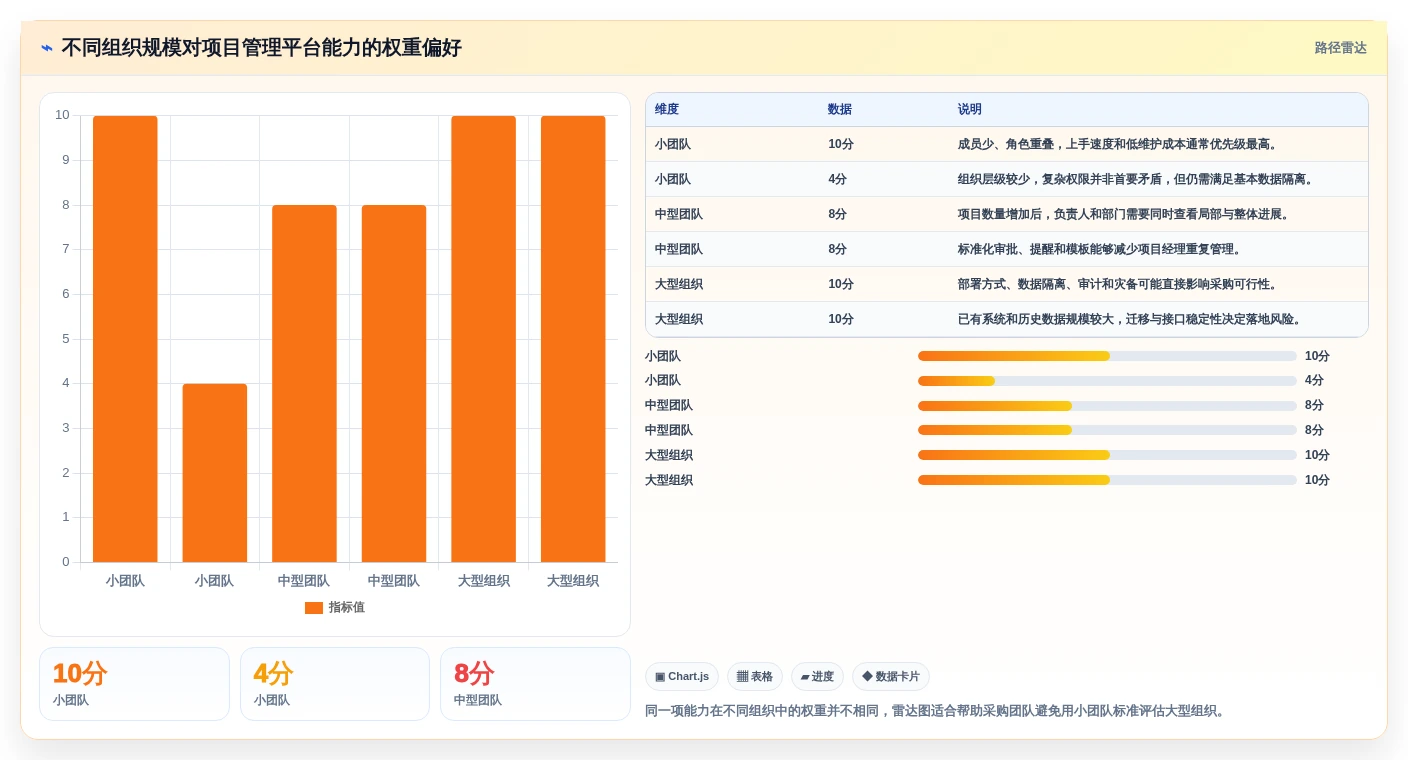Click the 维度 column header

pyautogui.click(x=667, y=110)
